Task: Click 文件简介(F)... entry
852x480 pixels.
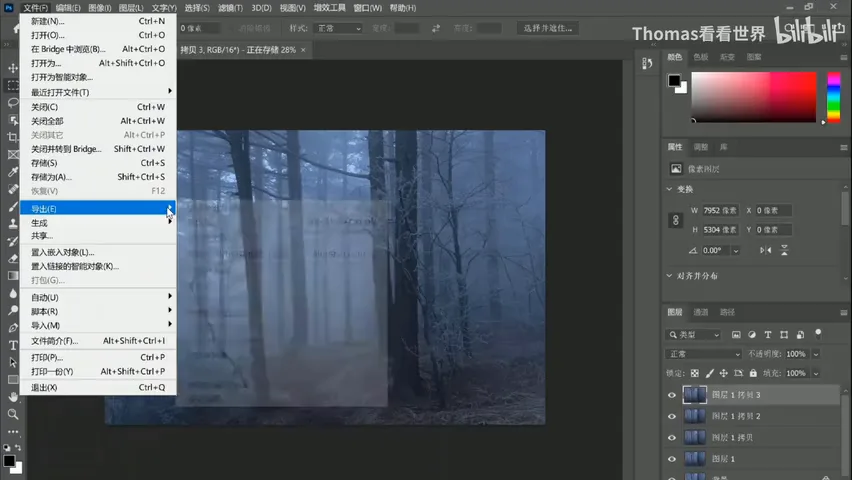Action: coord(98,341)
